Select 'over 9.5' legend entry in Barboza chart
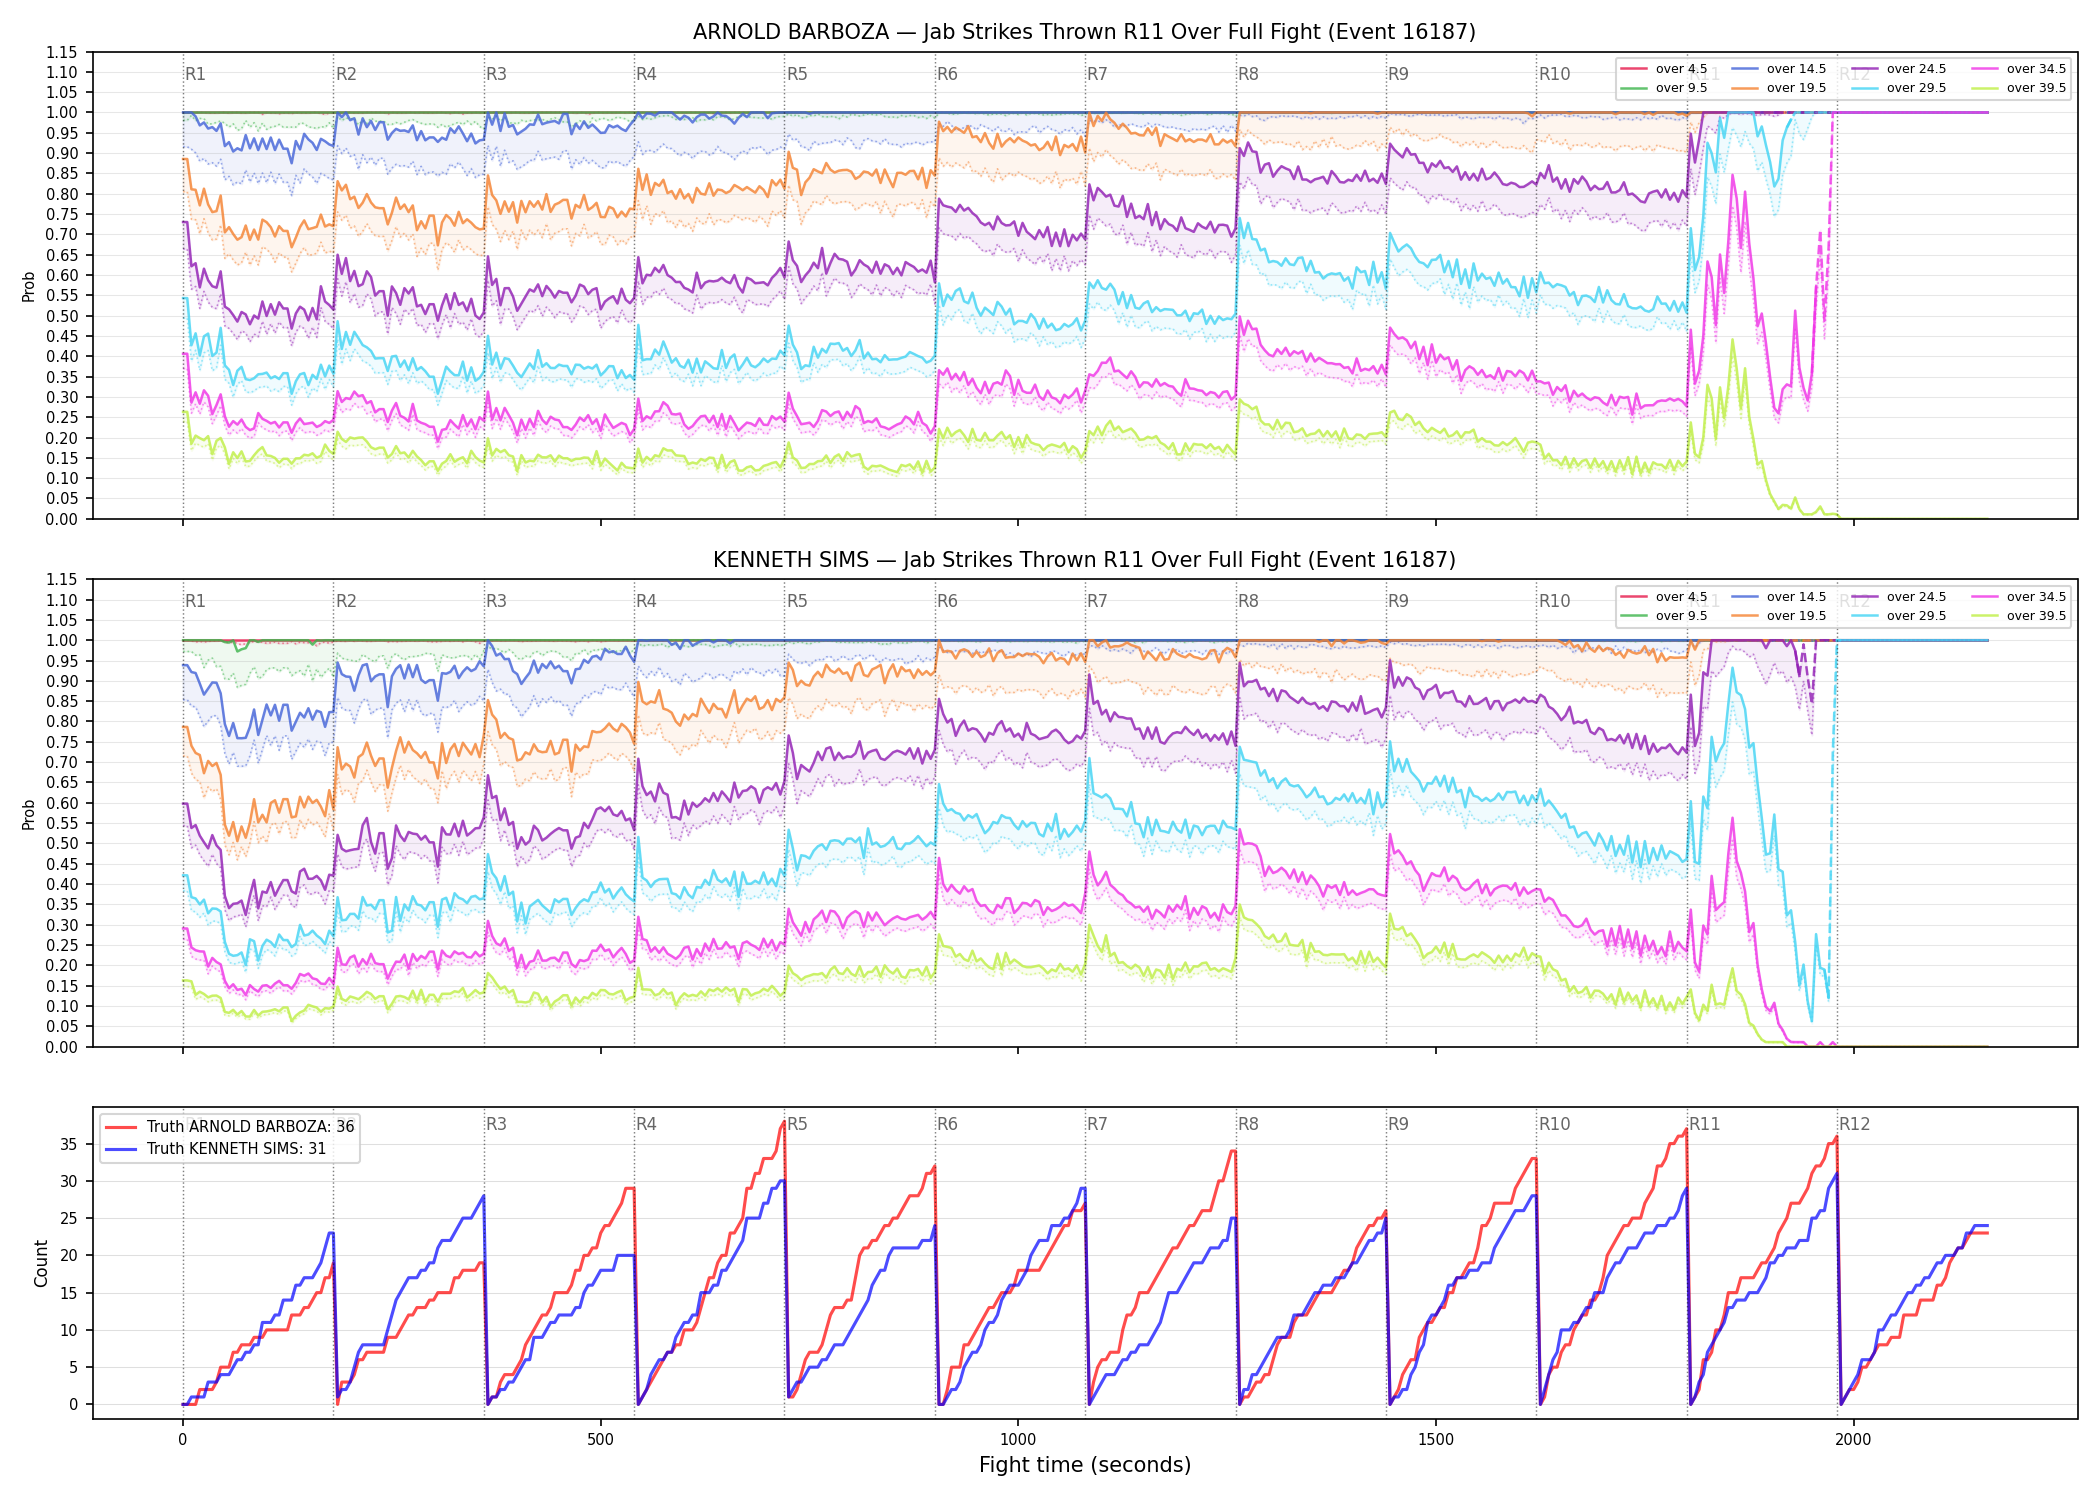2100x1500 pixels. [1663, 88]
